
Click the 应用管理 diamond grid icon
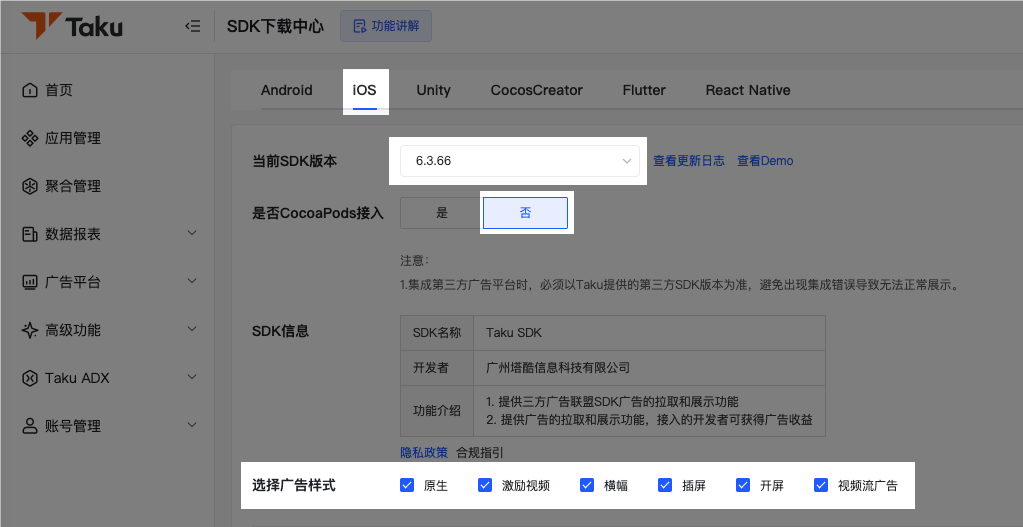point(30,138)
